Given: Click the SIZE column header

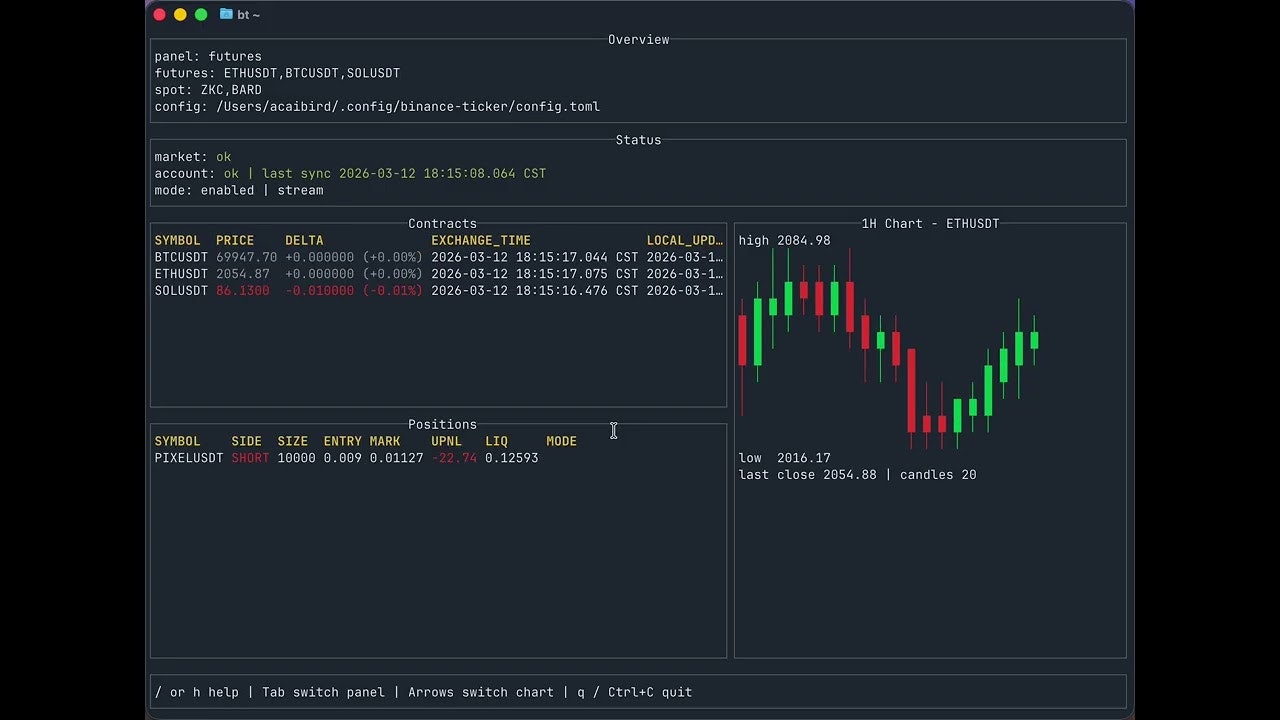Looking at the screenshot, I should point(293,441).
